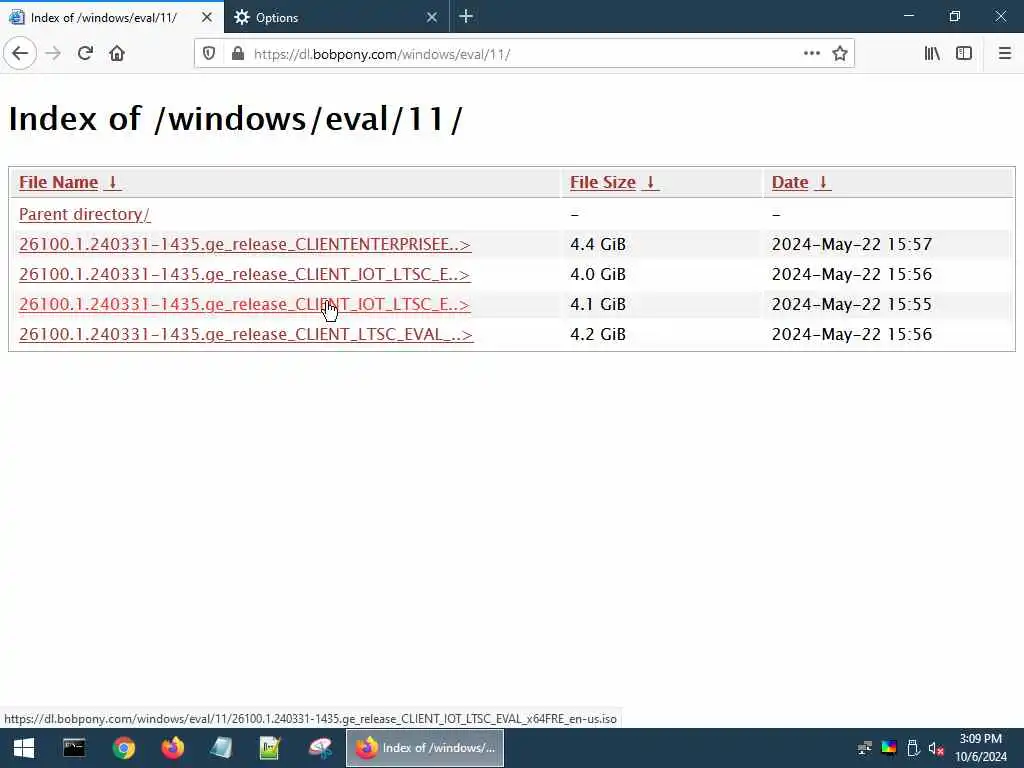This screenshot has height=768, width=1024.
Task: Sort File Name column descending arrow
Action: coord(112,182)
